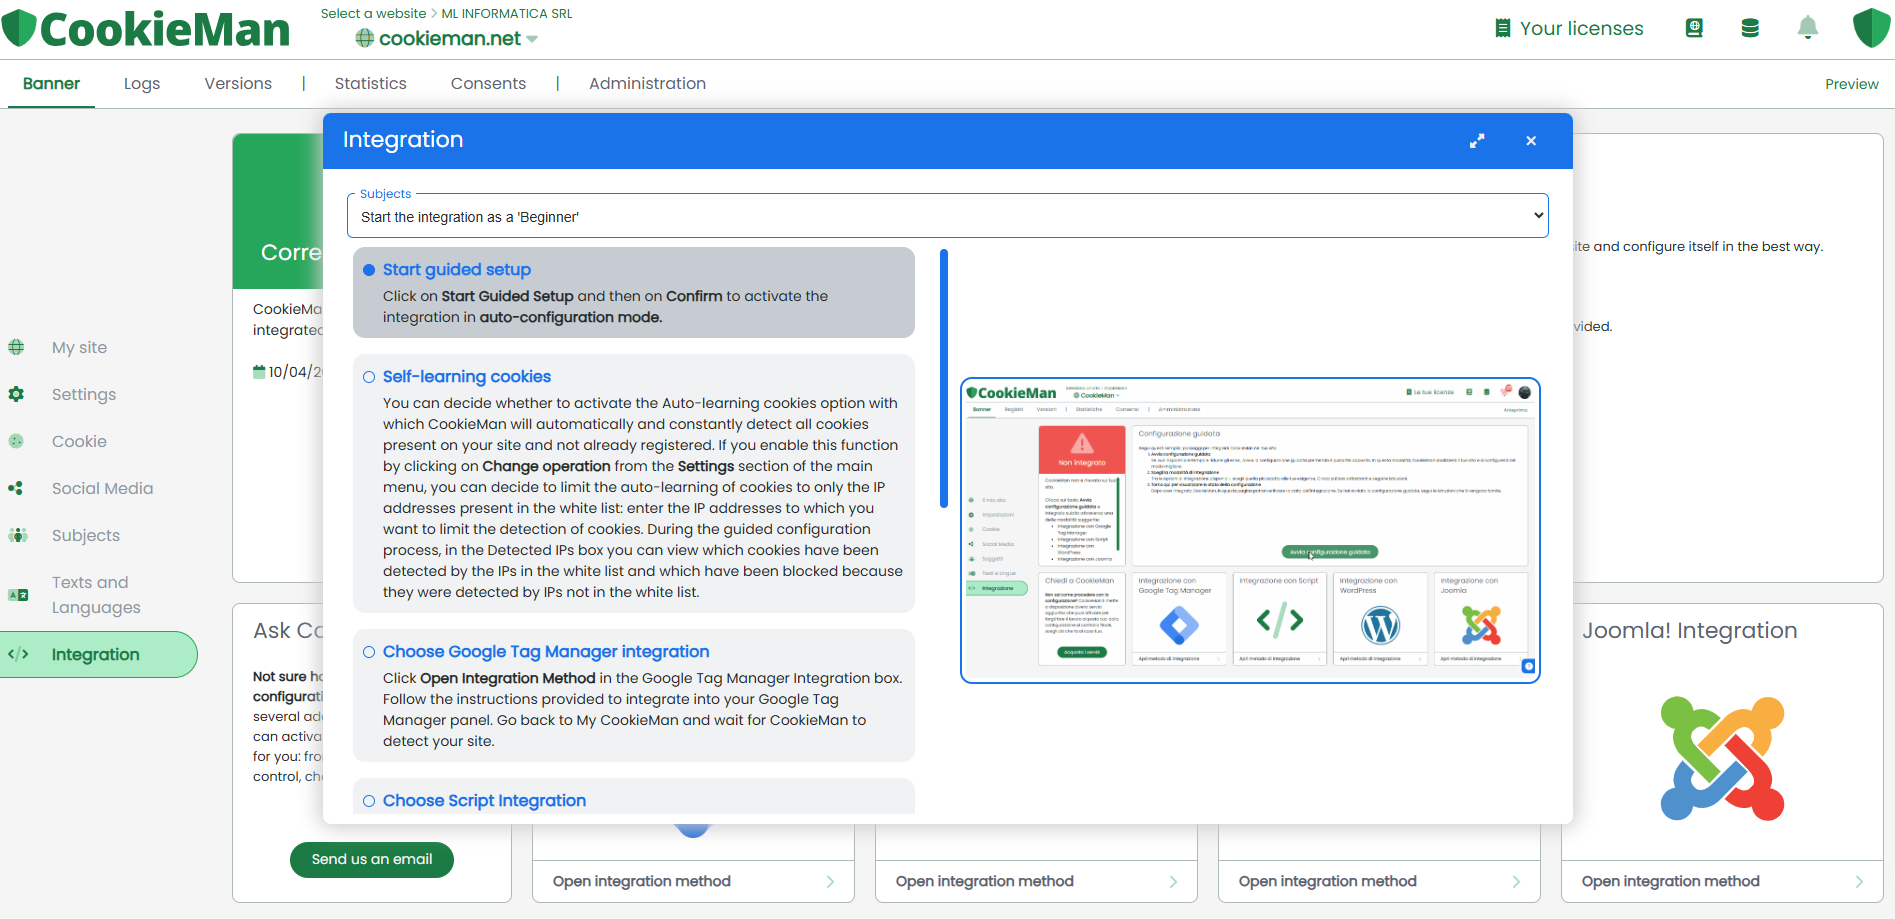Image resolution: width=1895 pixels, height=919 pixels.
Task: Open Texts and Languages in sidebar
Action: pyautogui.click(x=96, y=595)
